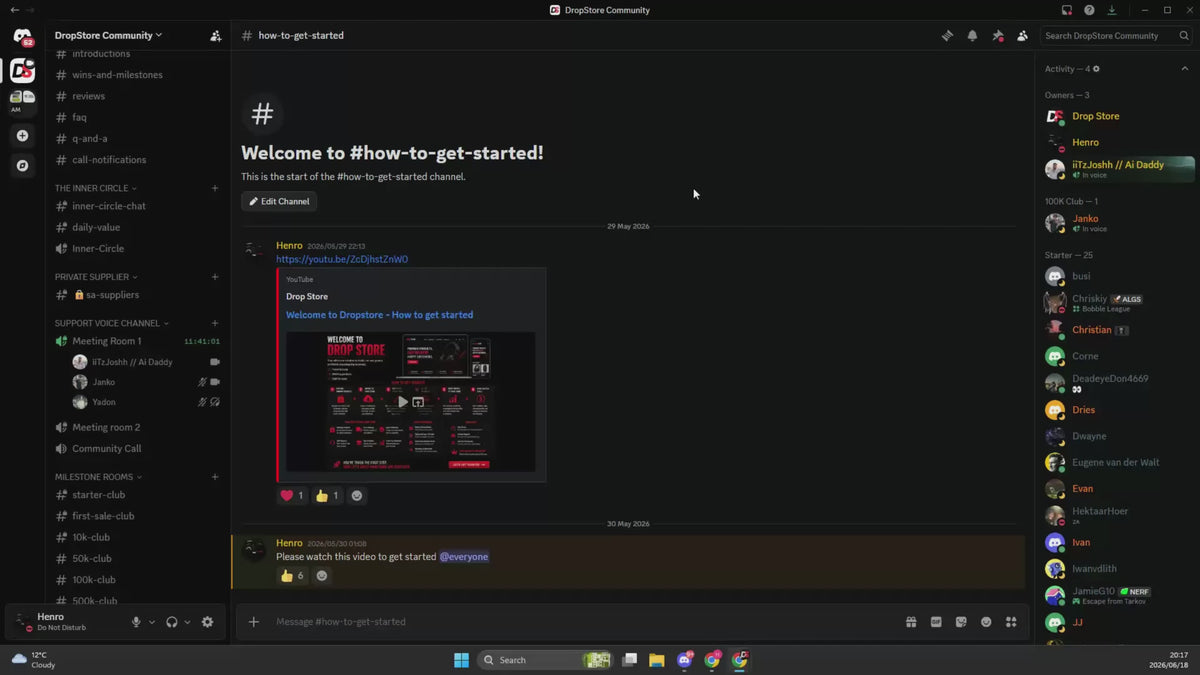Open Windows Start menu on taskbar

[461, 660]
